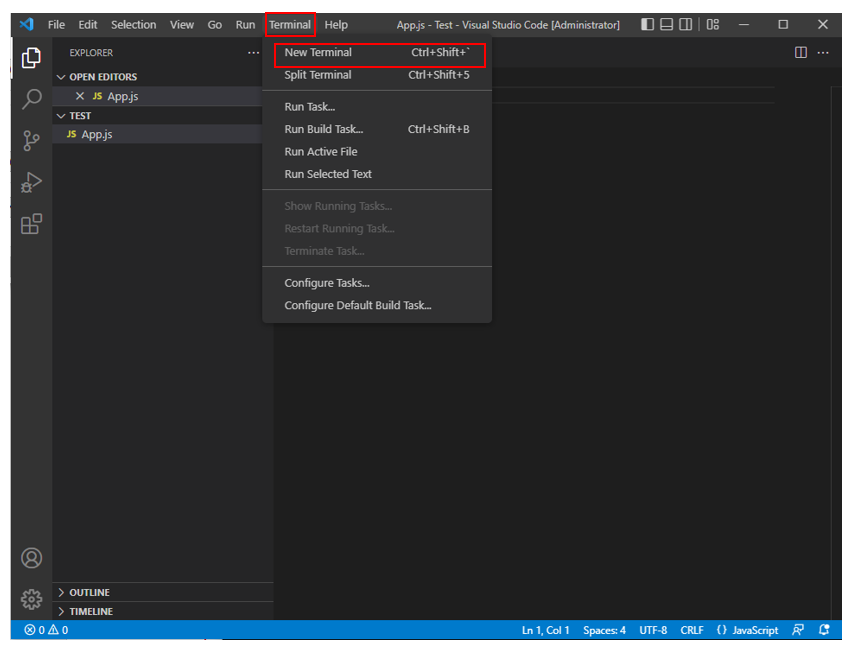The image size is (851, 652).
Task: Open the Extensions view icon
Action: click(x=31, y=224)
